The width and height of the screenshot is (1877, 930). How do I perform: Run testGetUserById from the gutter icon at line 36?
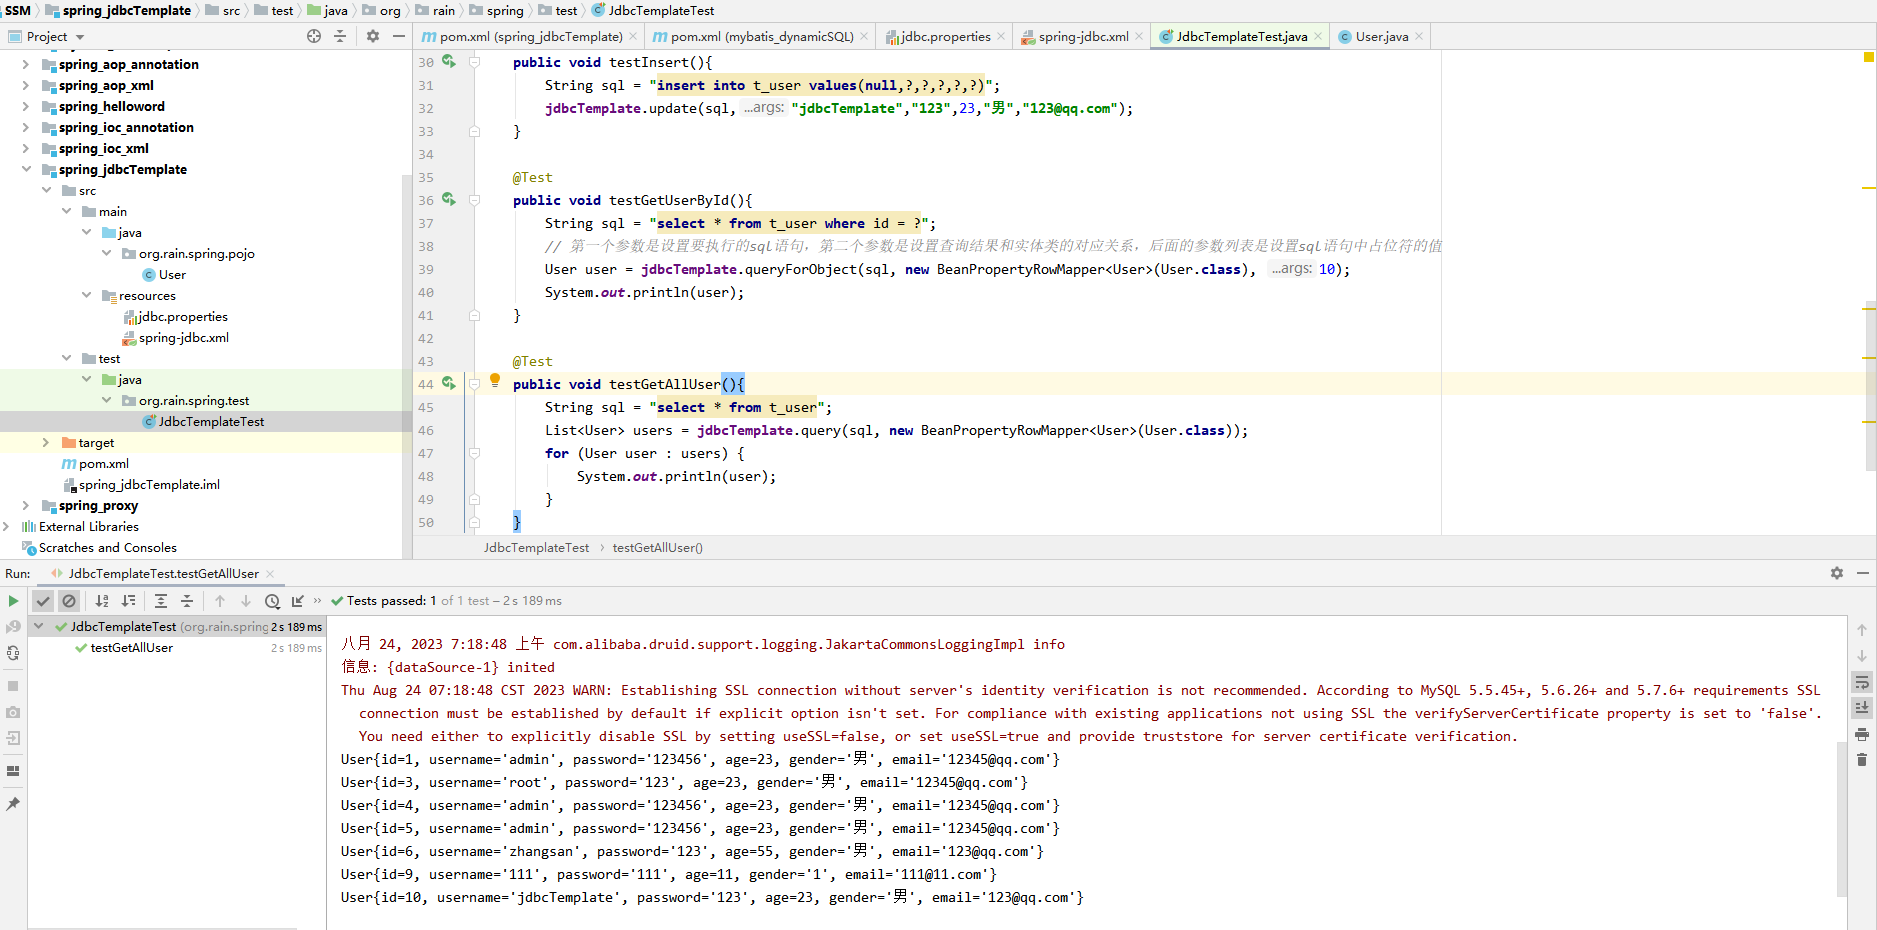(449, 200)
